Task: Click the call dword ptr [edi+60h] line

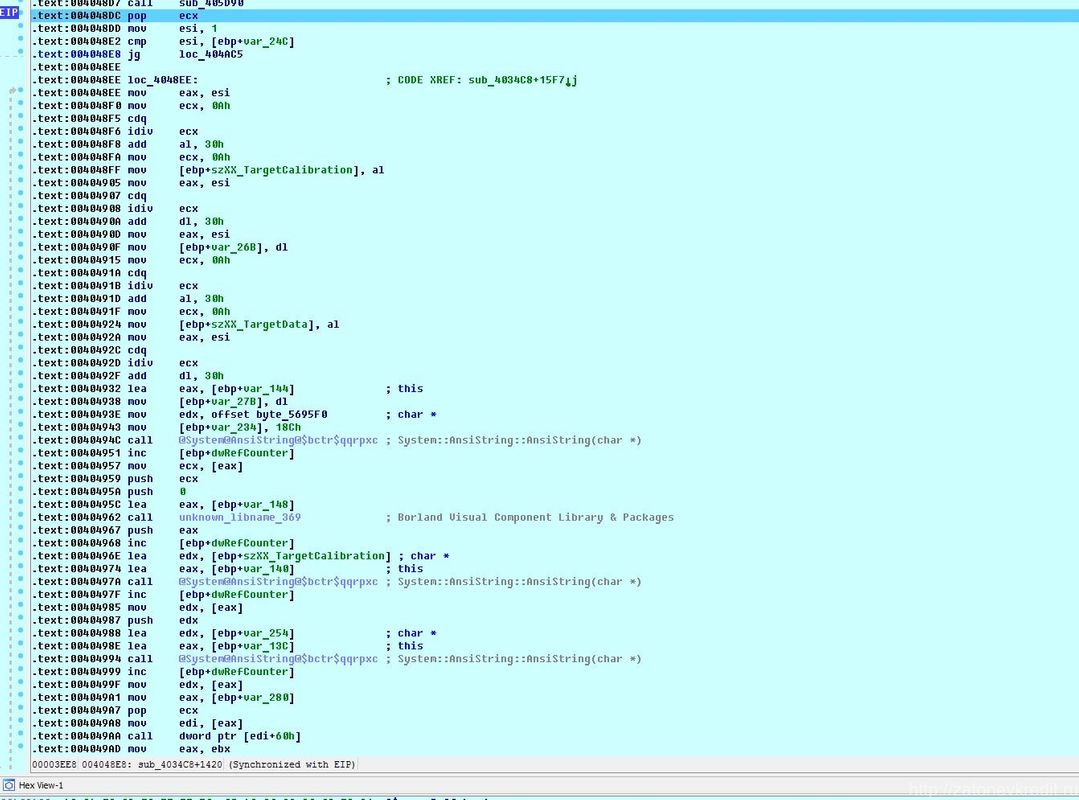Action: (x=240, y=736)
